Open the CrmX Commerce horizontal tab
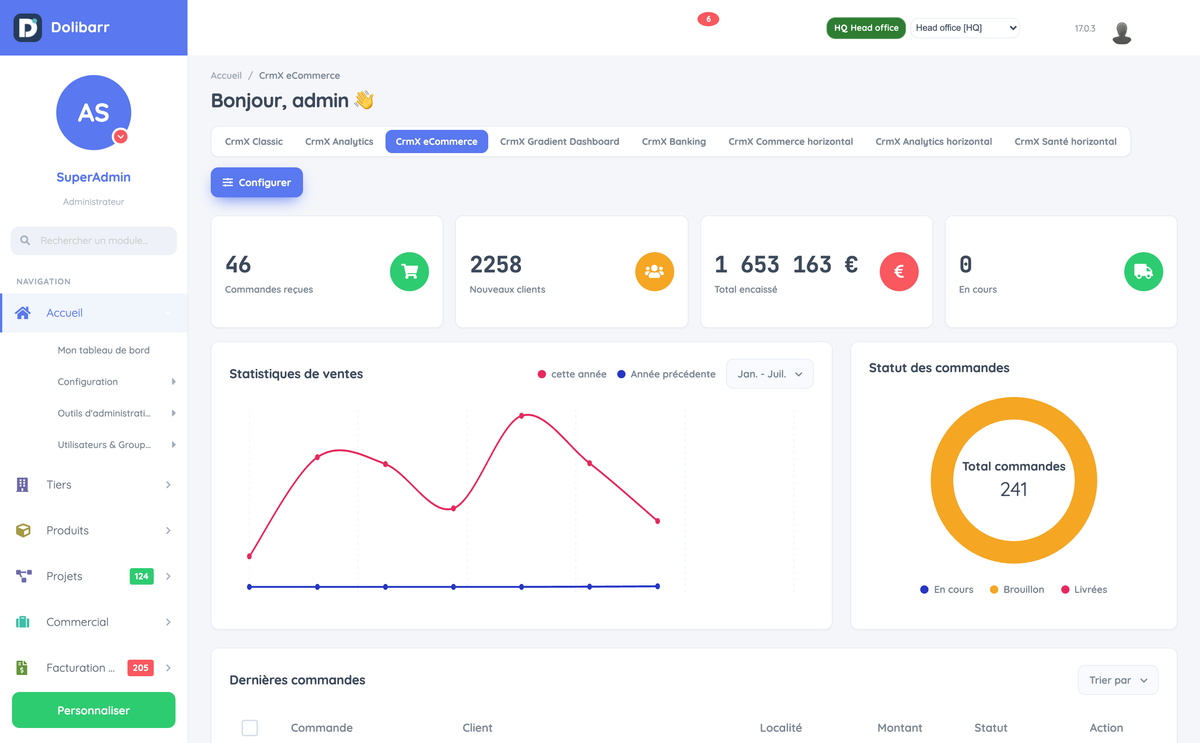1200x743 pixels. pyautogui.click(x=791, y=142)
